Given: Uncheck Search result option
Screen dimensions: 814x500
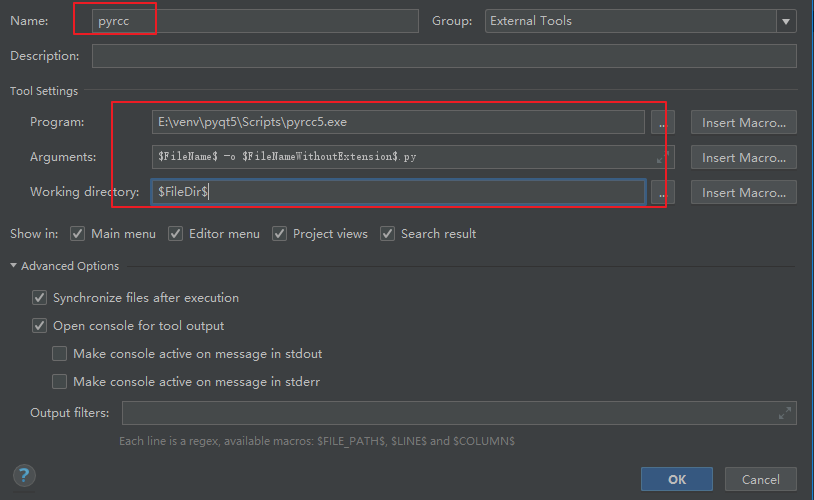Looking at the screenshot, I should [x=387, y=234].
